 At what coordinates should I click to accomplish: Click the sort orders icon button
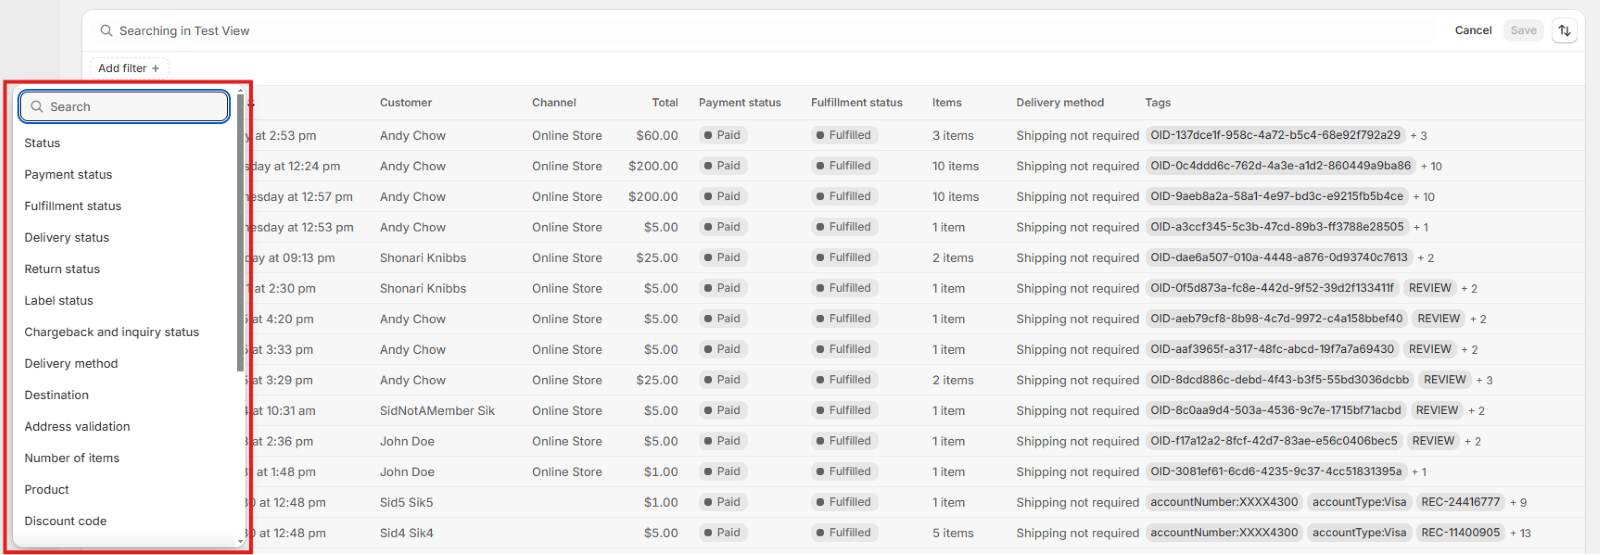click(1564, 31)
